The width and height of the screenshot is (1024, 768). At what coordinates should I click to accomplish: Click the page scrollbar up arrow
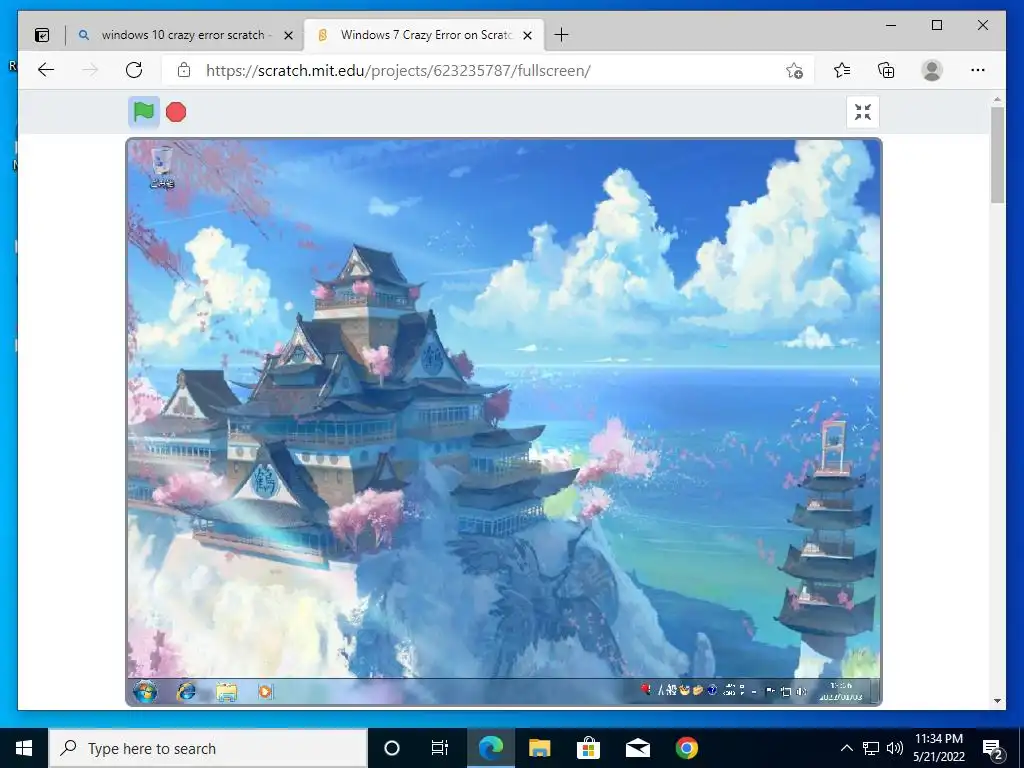click(997, 100)
